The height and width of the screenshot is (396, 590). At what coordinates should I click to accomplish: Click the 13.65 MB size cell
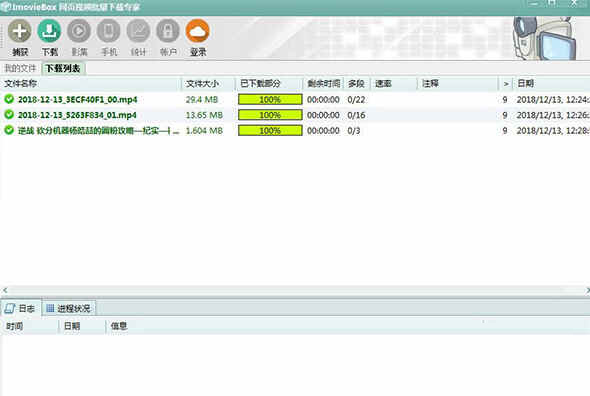coord(204,115)
